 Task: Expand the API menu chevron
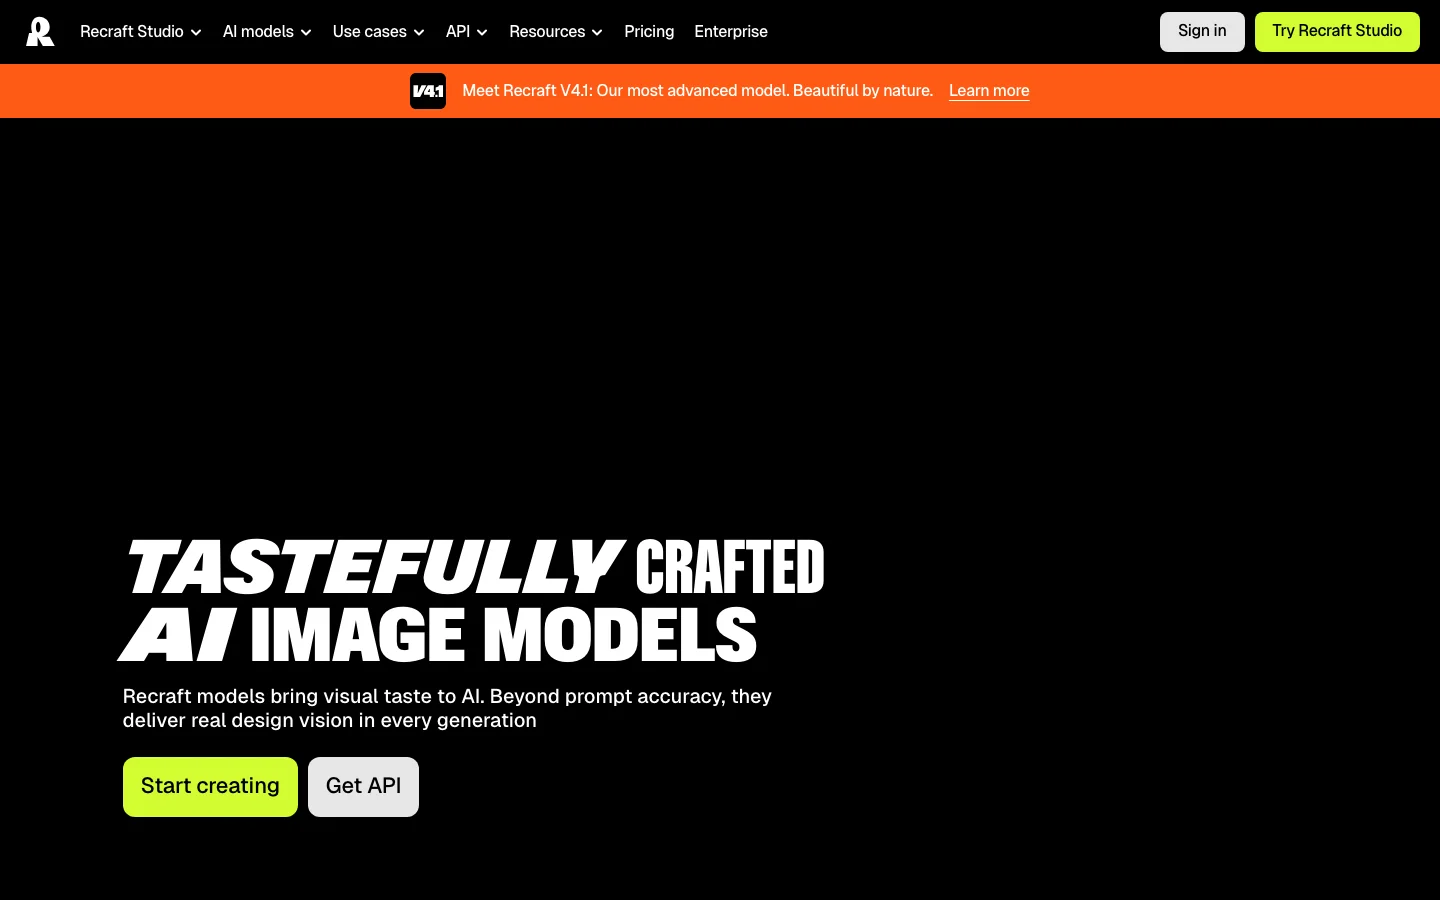tap(482, 33)
